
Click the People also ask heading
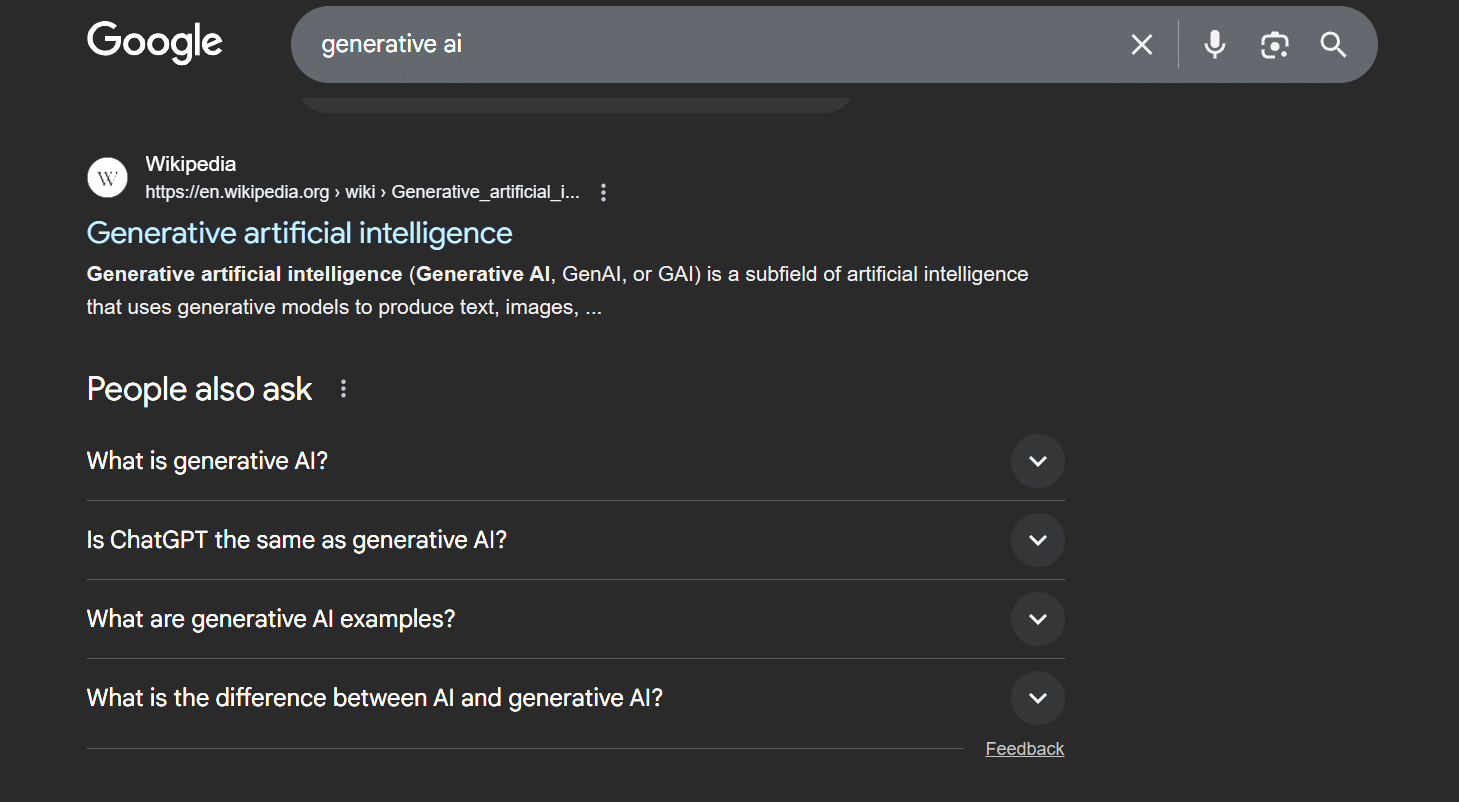199,388
